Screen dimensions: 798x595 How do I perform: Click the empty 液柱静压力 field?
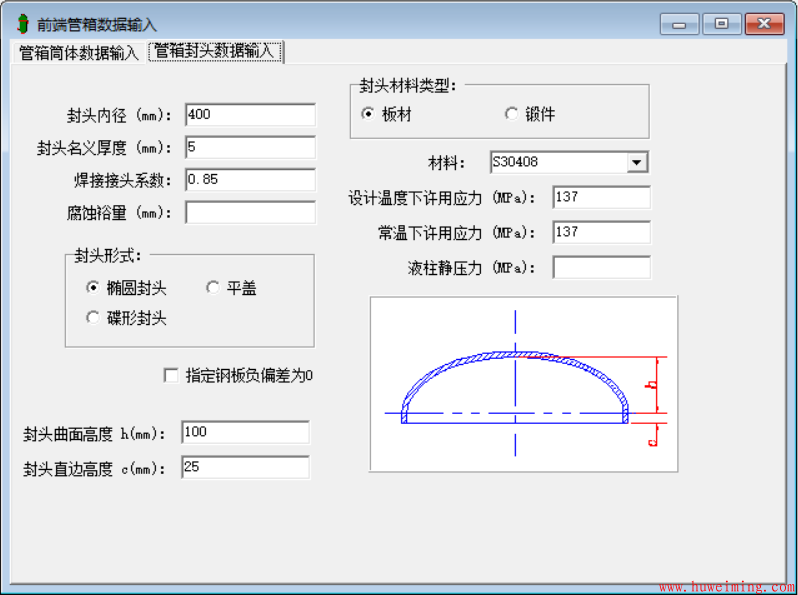[x=601, y=268]
